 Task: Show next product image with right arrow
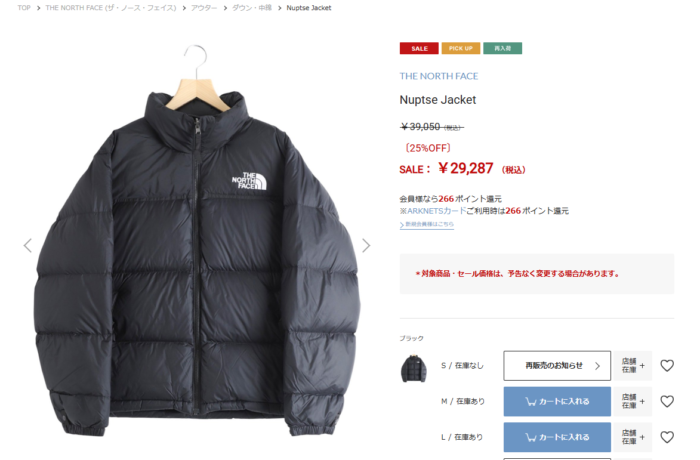click(366, 245)
